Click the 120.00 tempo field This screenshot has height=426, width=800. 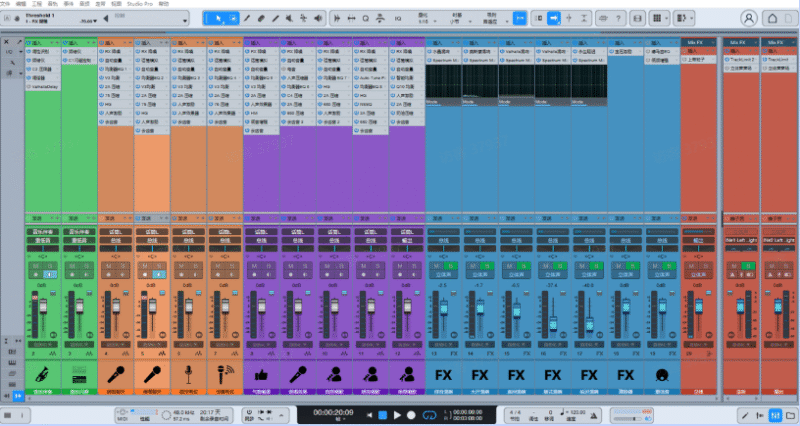577,412
